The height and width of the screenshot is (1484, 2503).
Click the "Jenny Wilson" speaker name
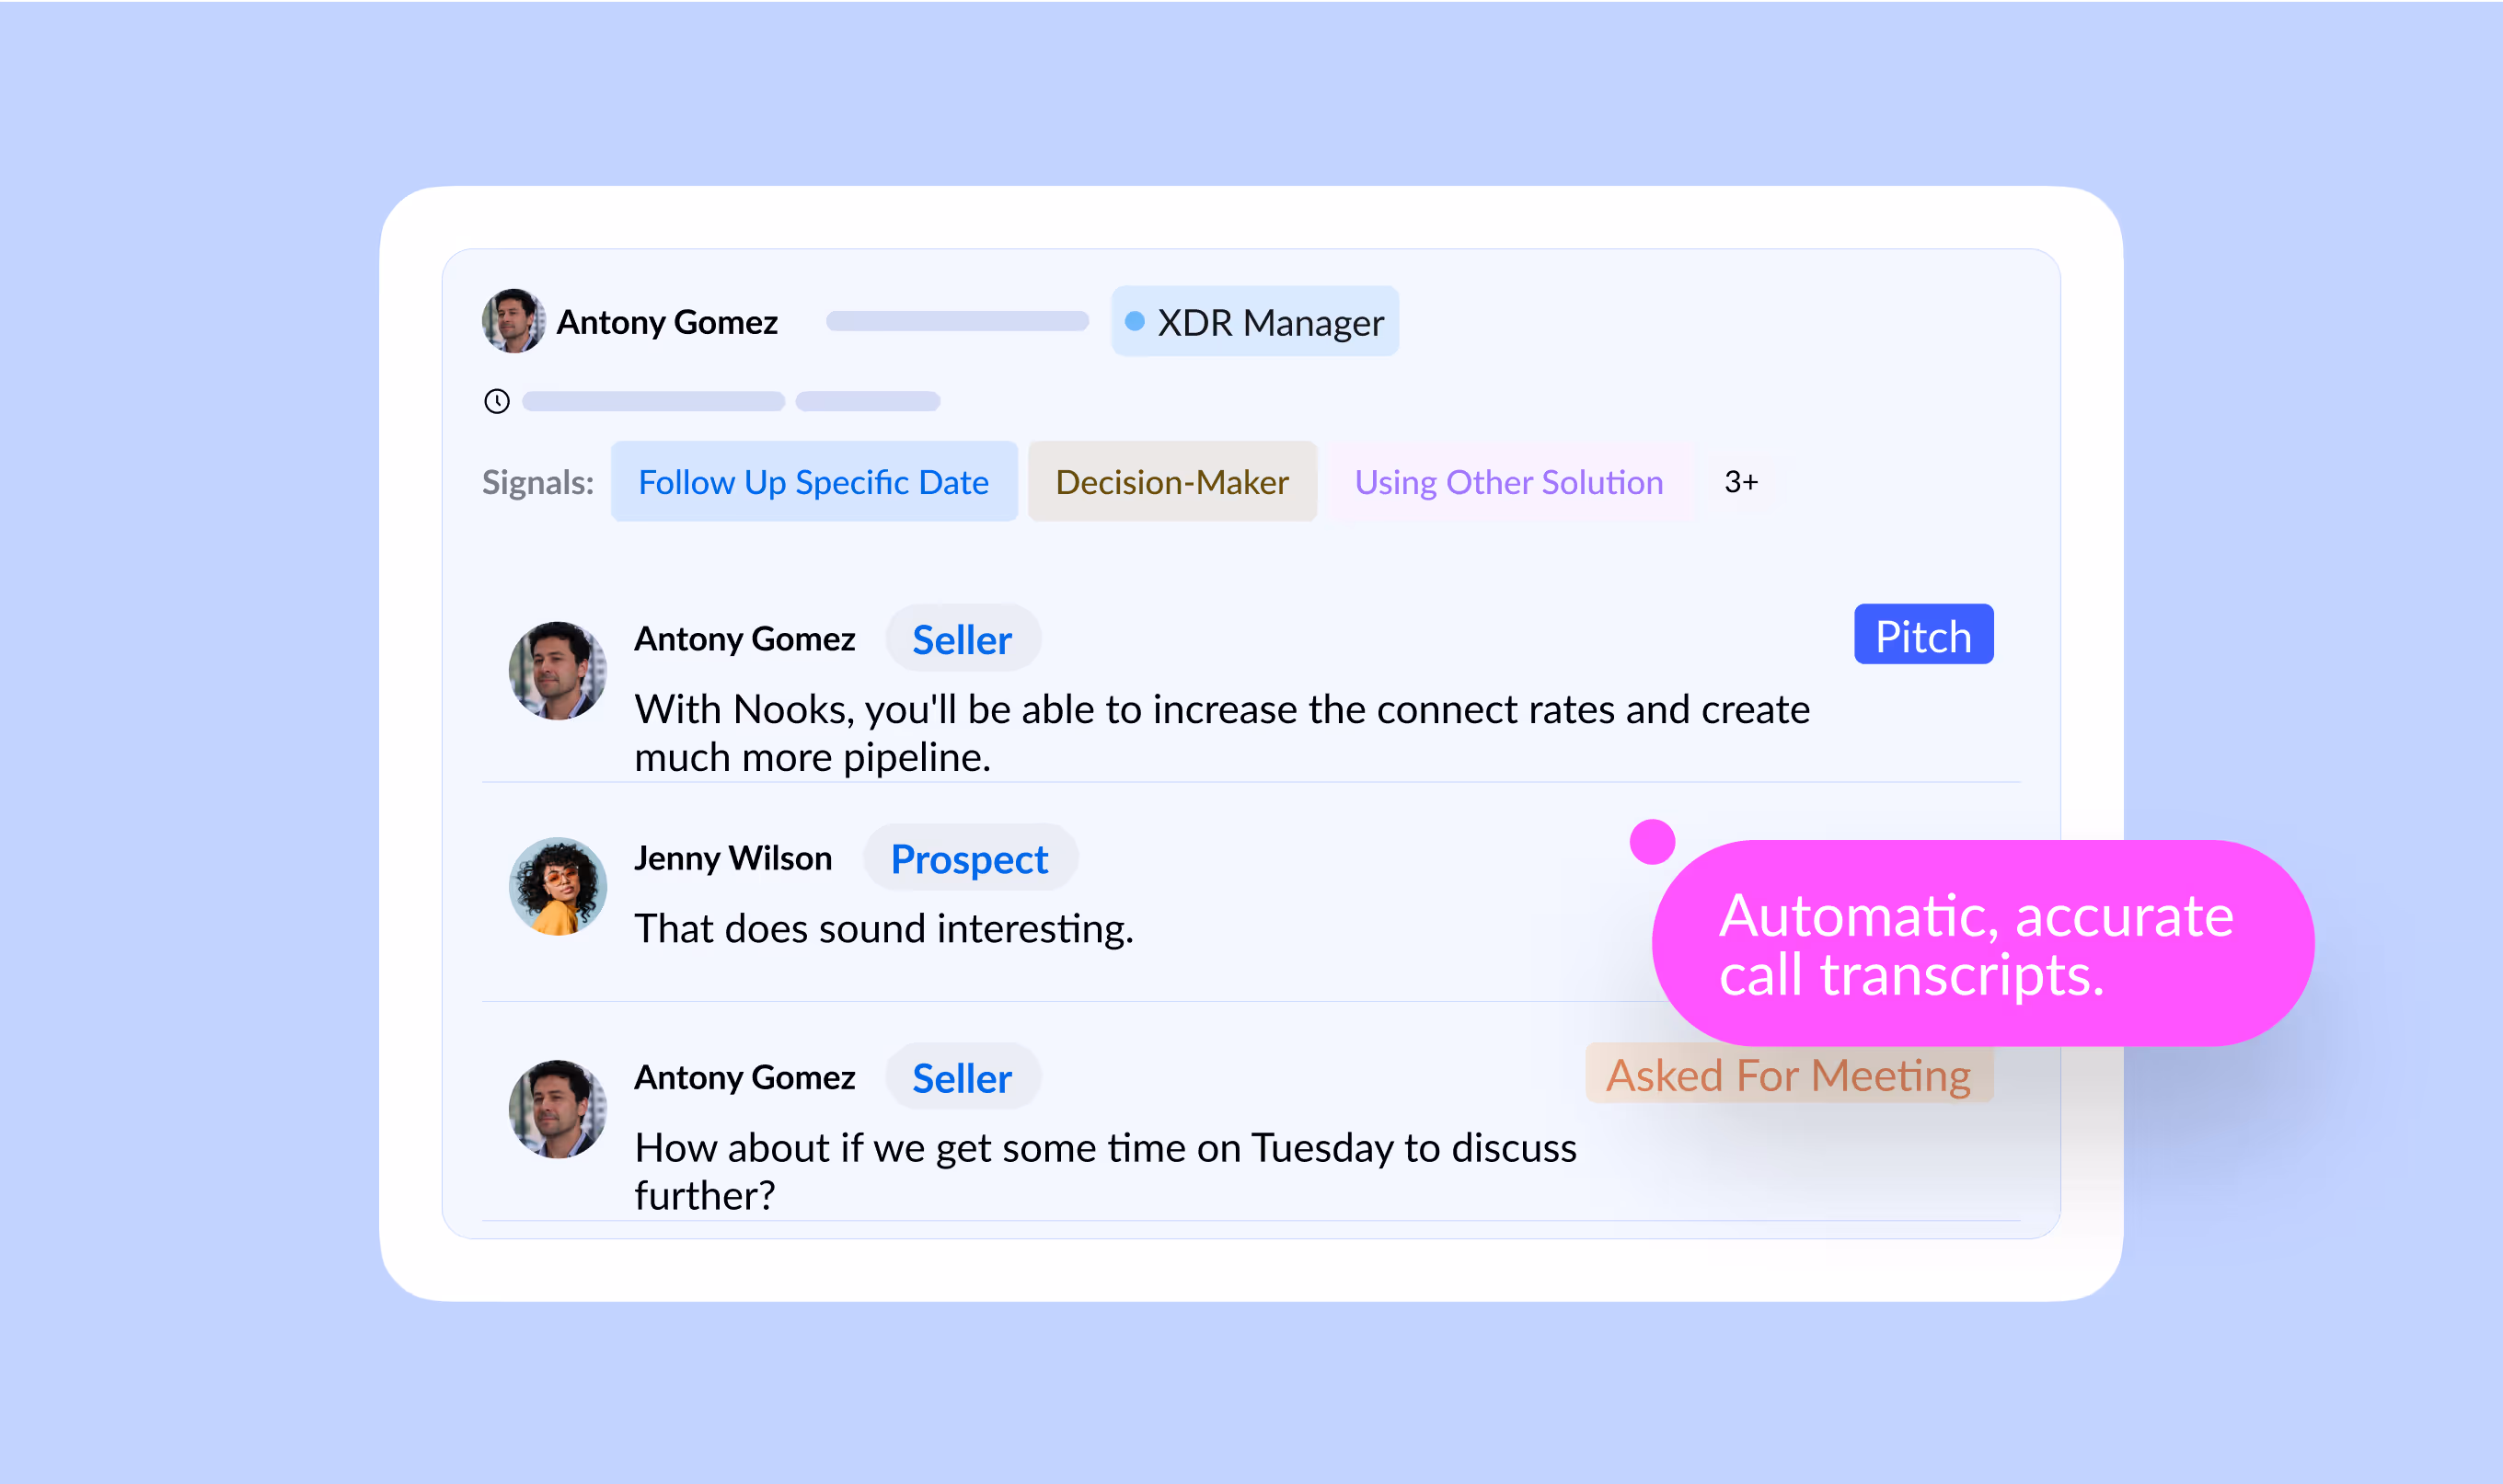click(733, 858)
